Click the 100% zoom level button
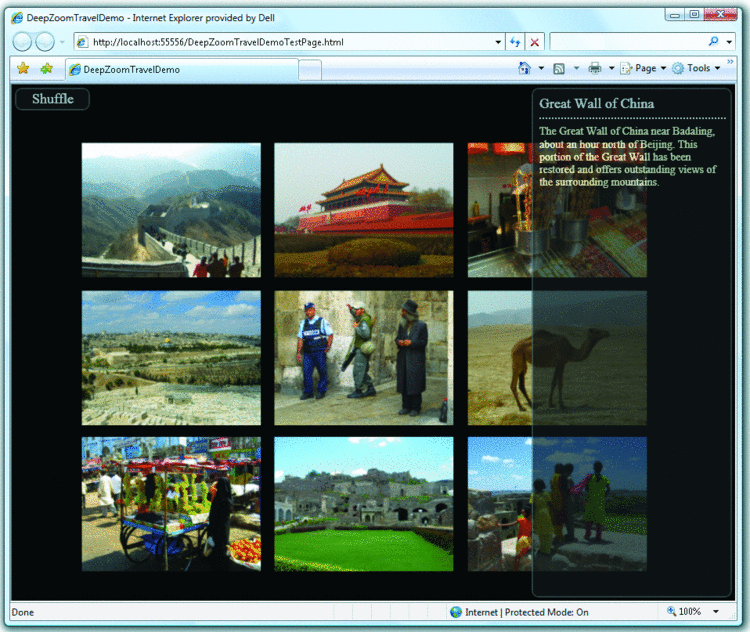Viewport: 750px width, 632px height. (x=684, y=611)
